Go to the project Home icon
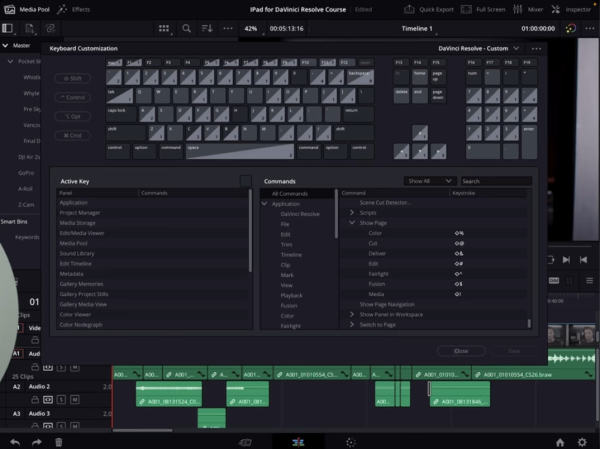 [560, 442]
